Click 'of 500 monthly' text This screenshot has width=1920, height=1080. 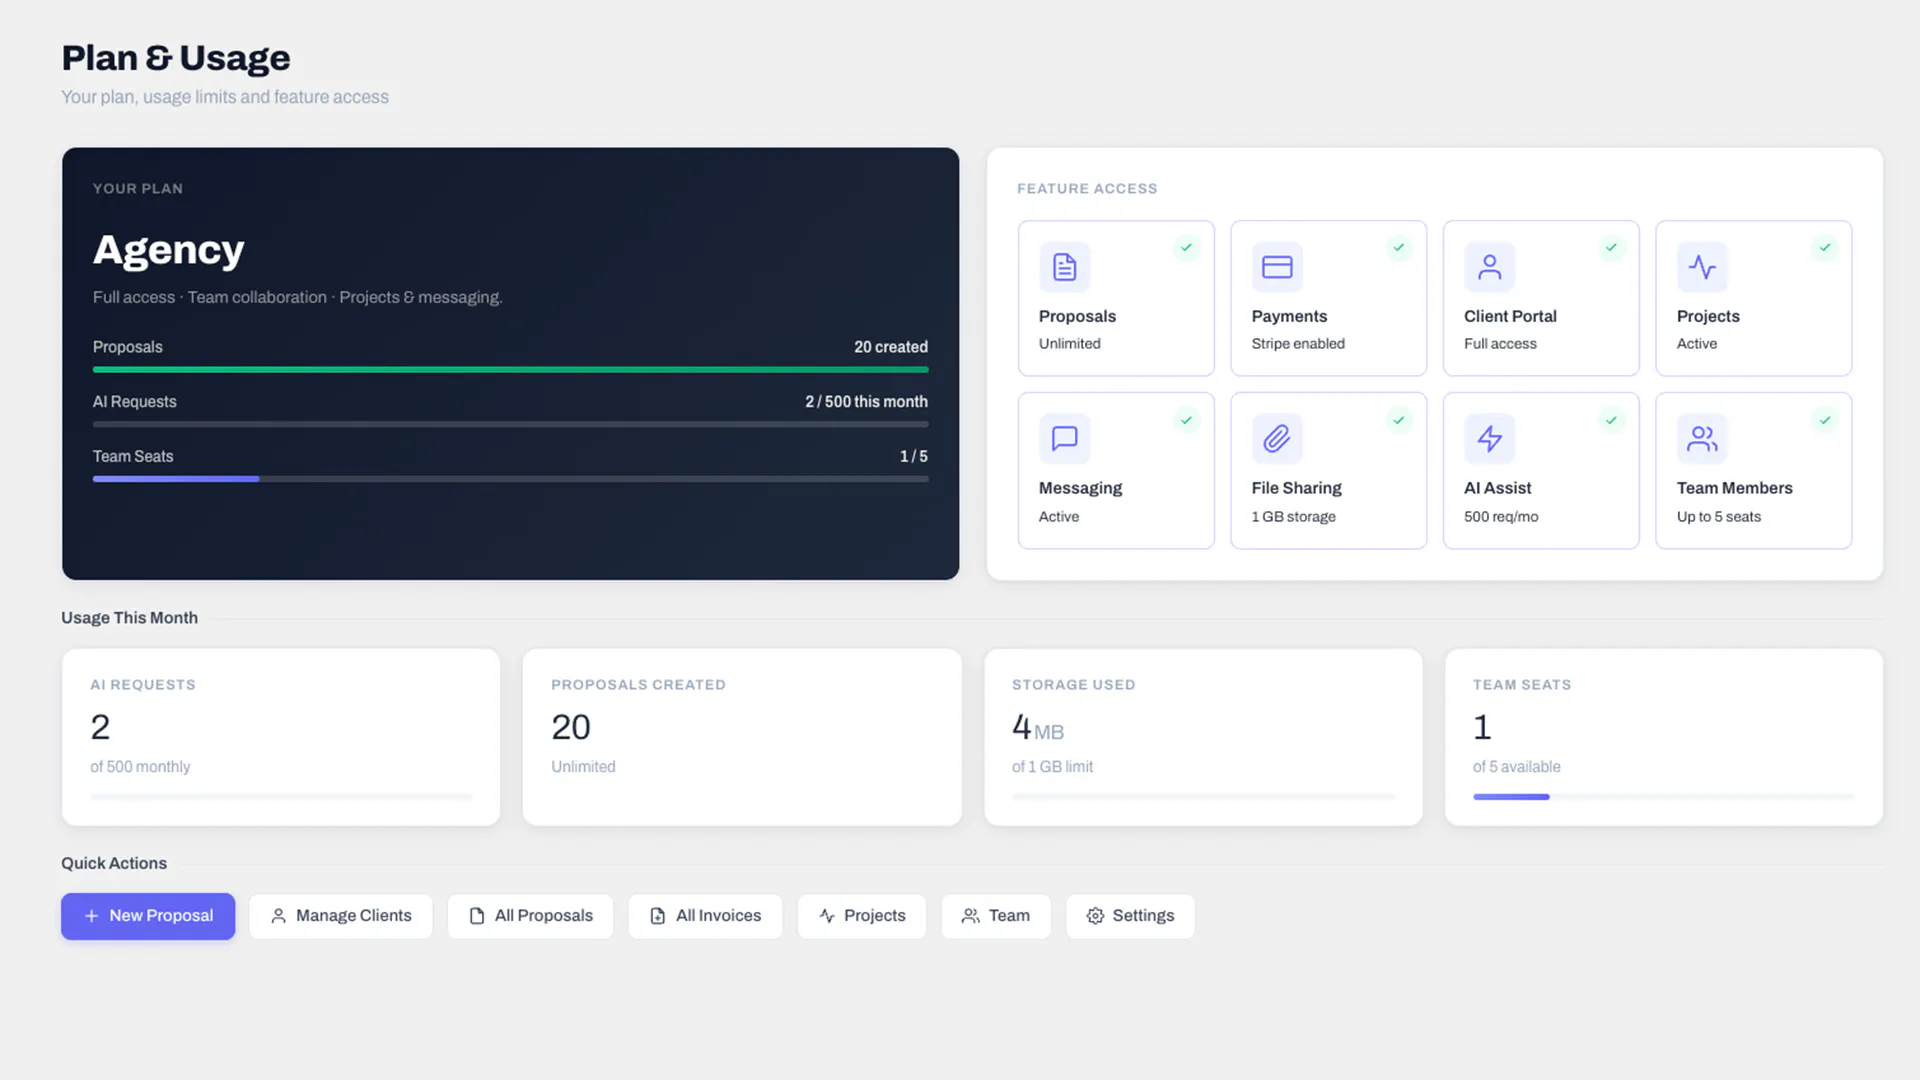pos(140,767)
